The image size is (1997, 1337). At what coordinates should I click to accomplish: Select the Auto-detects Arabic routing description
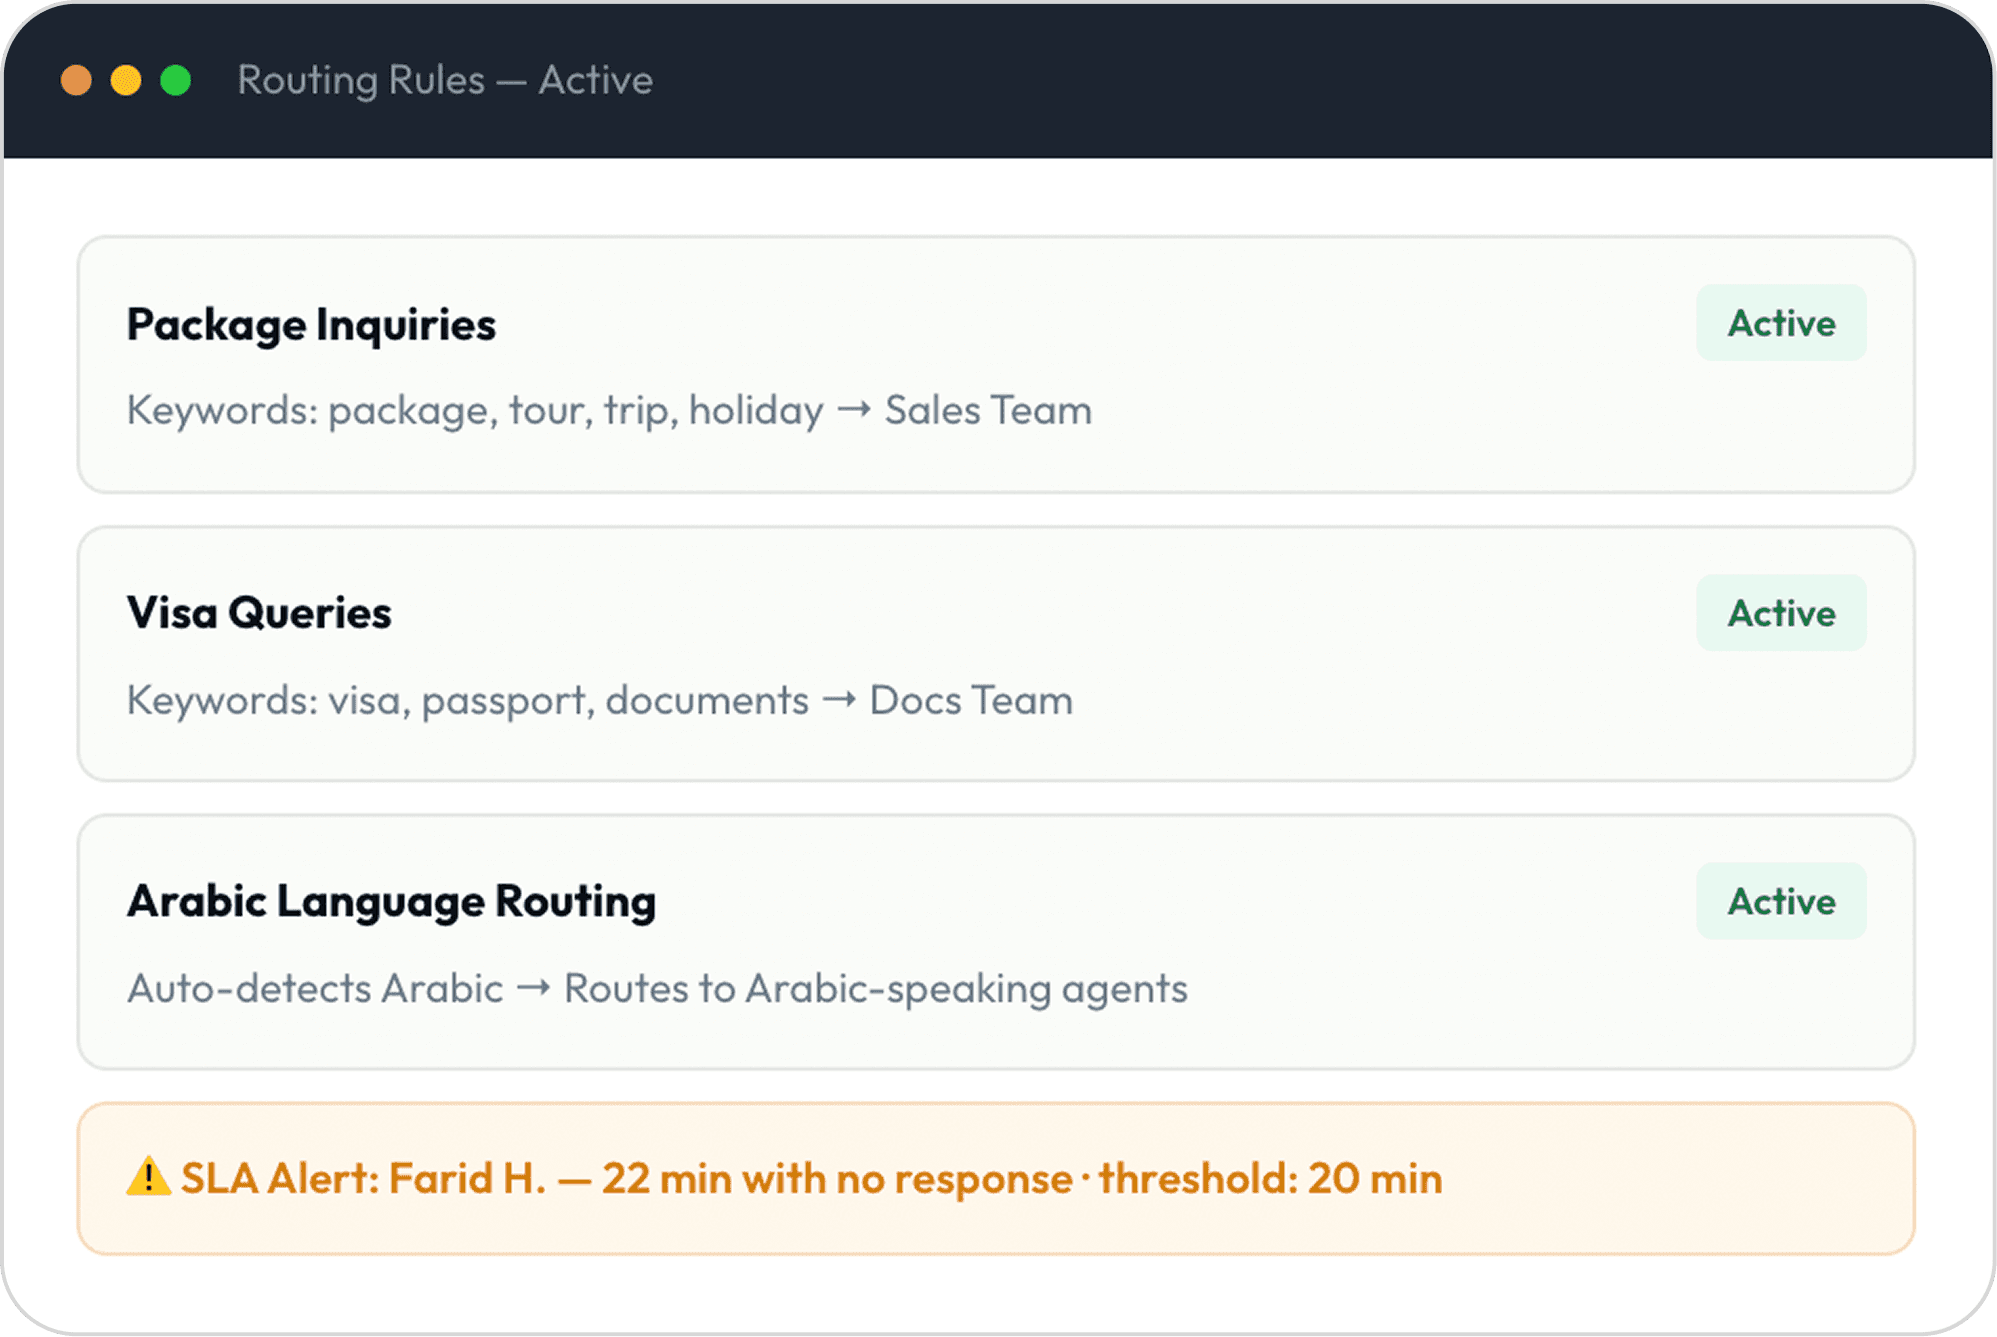tap(657, 989)
